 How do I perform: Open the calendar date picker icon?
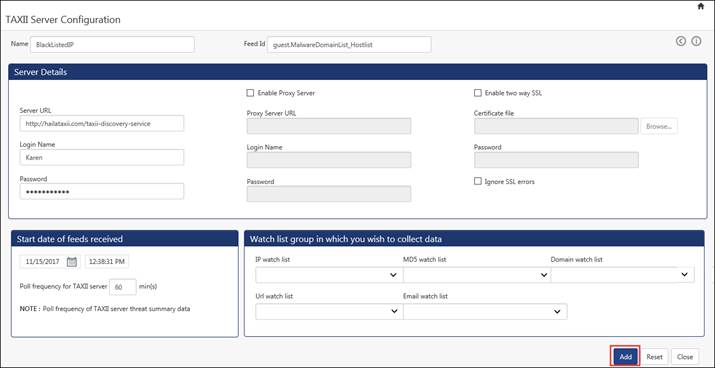click(72, 262)
